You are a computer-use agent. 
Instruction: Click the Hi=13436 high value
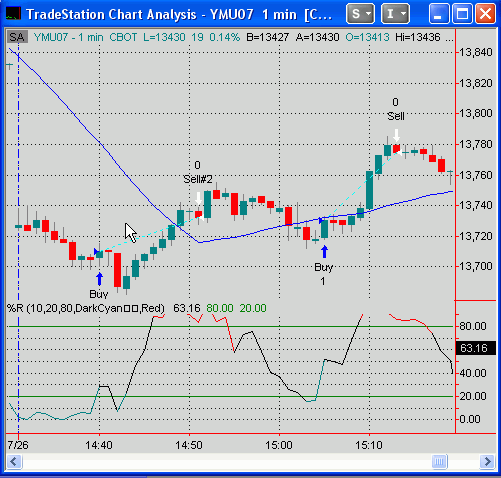418,37
